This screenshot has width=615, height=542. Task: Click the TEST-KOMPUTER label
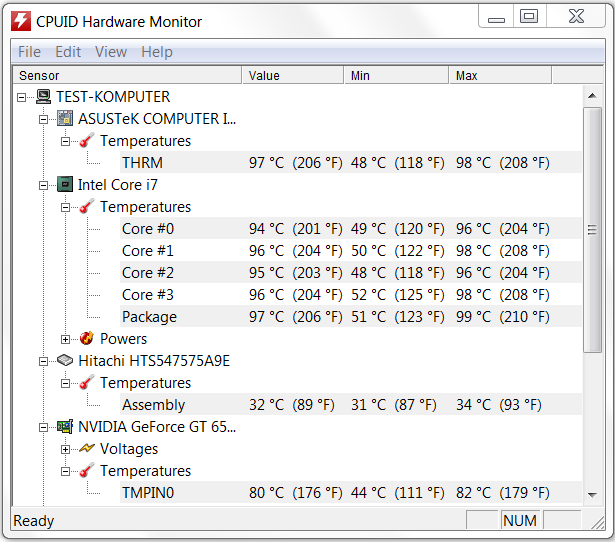pos(113,96)
